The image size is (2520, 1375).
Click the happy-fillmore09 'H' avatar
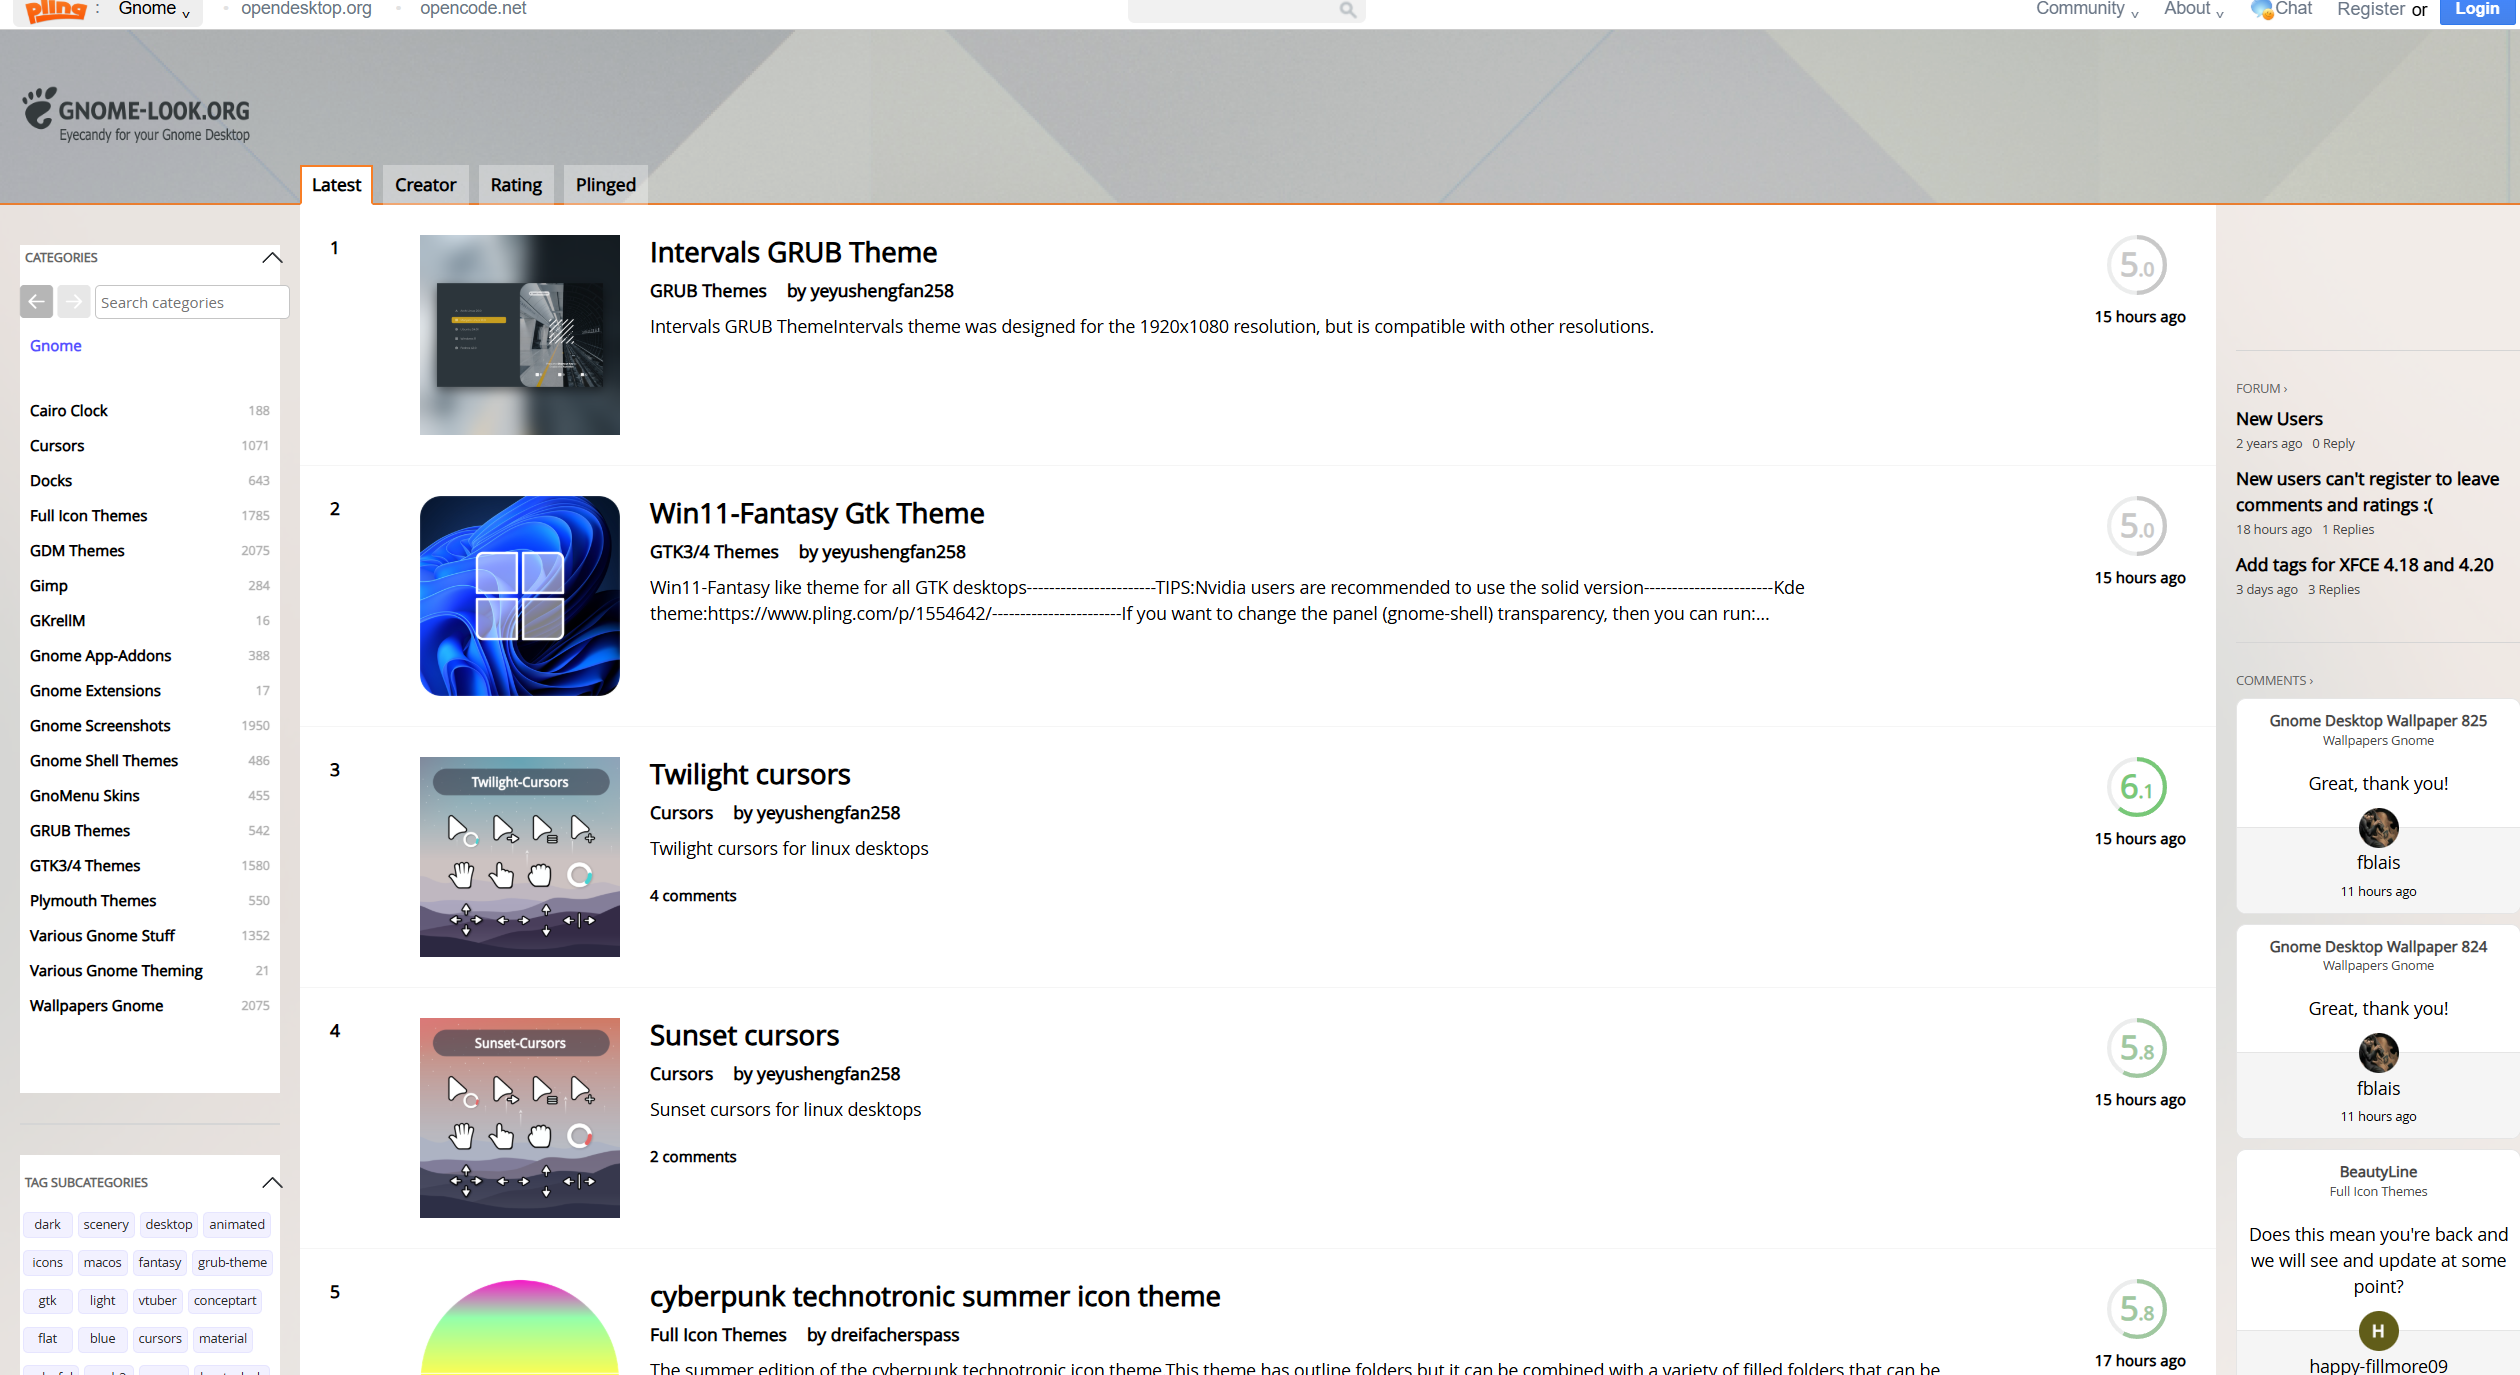(x=2377, y=1331)
